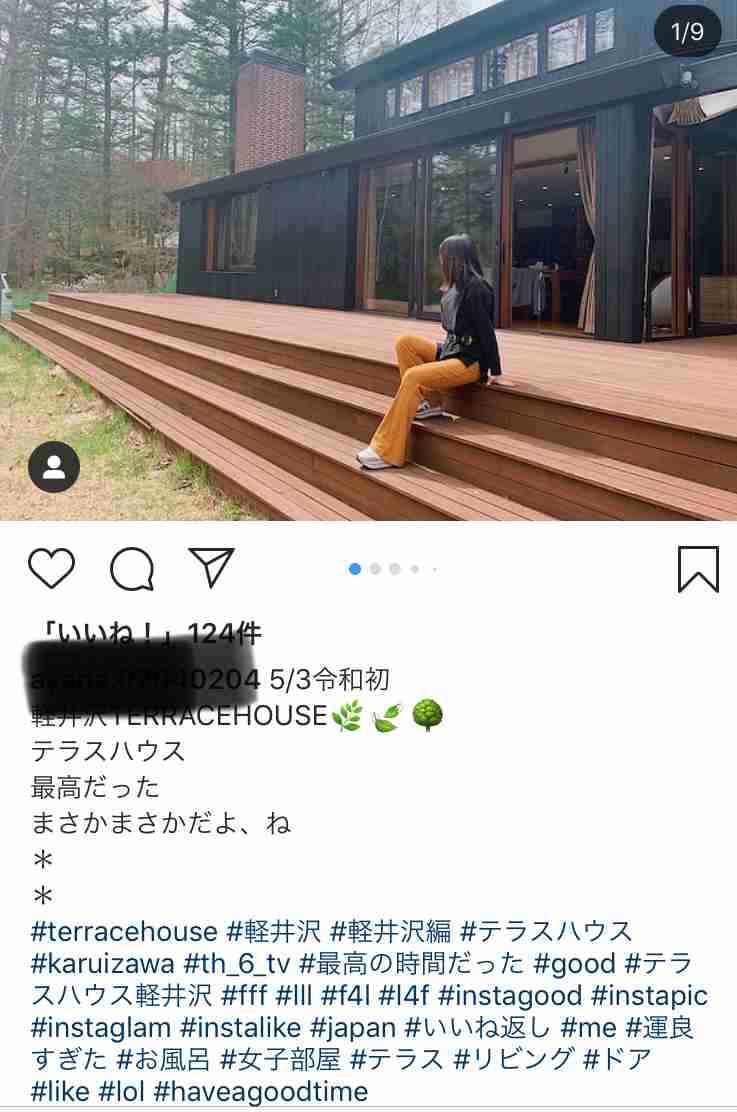Viewport: 737px width, 1112px height.
Task: Open hashtag #最高の時間だった
Action: click(411, 964)
